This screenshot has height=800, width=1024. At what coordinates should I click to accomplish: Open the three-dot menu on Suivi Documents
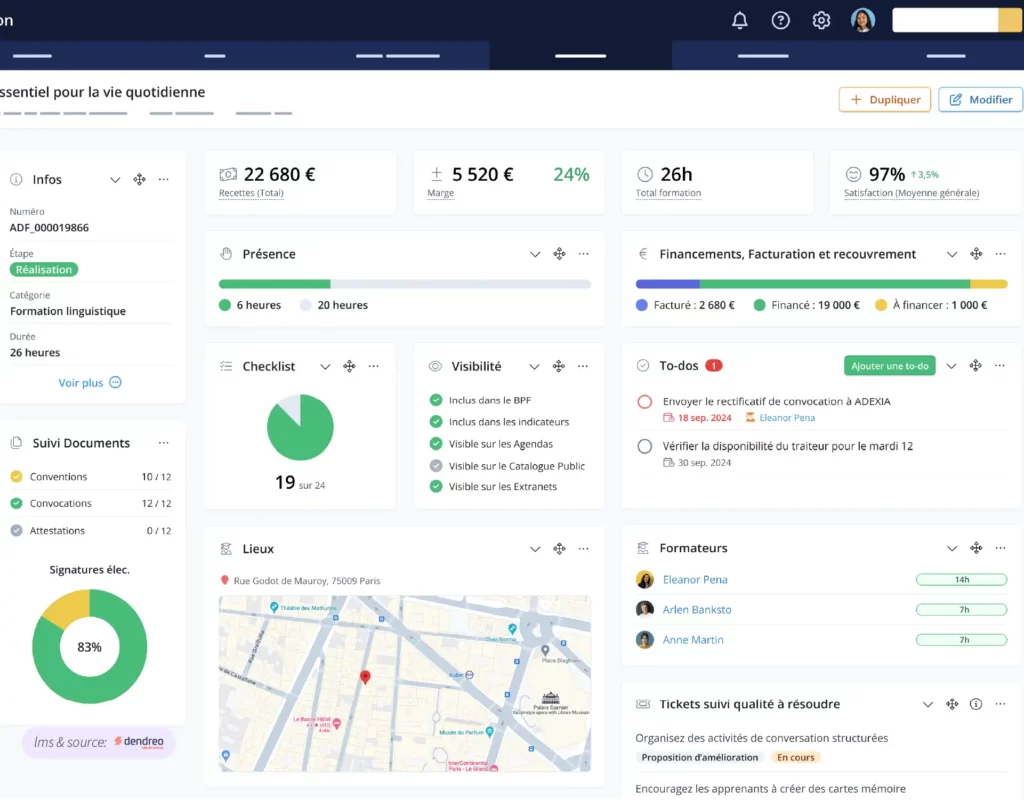pyautogui.click(x=164, y=443)
